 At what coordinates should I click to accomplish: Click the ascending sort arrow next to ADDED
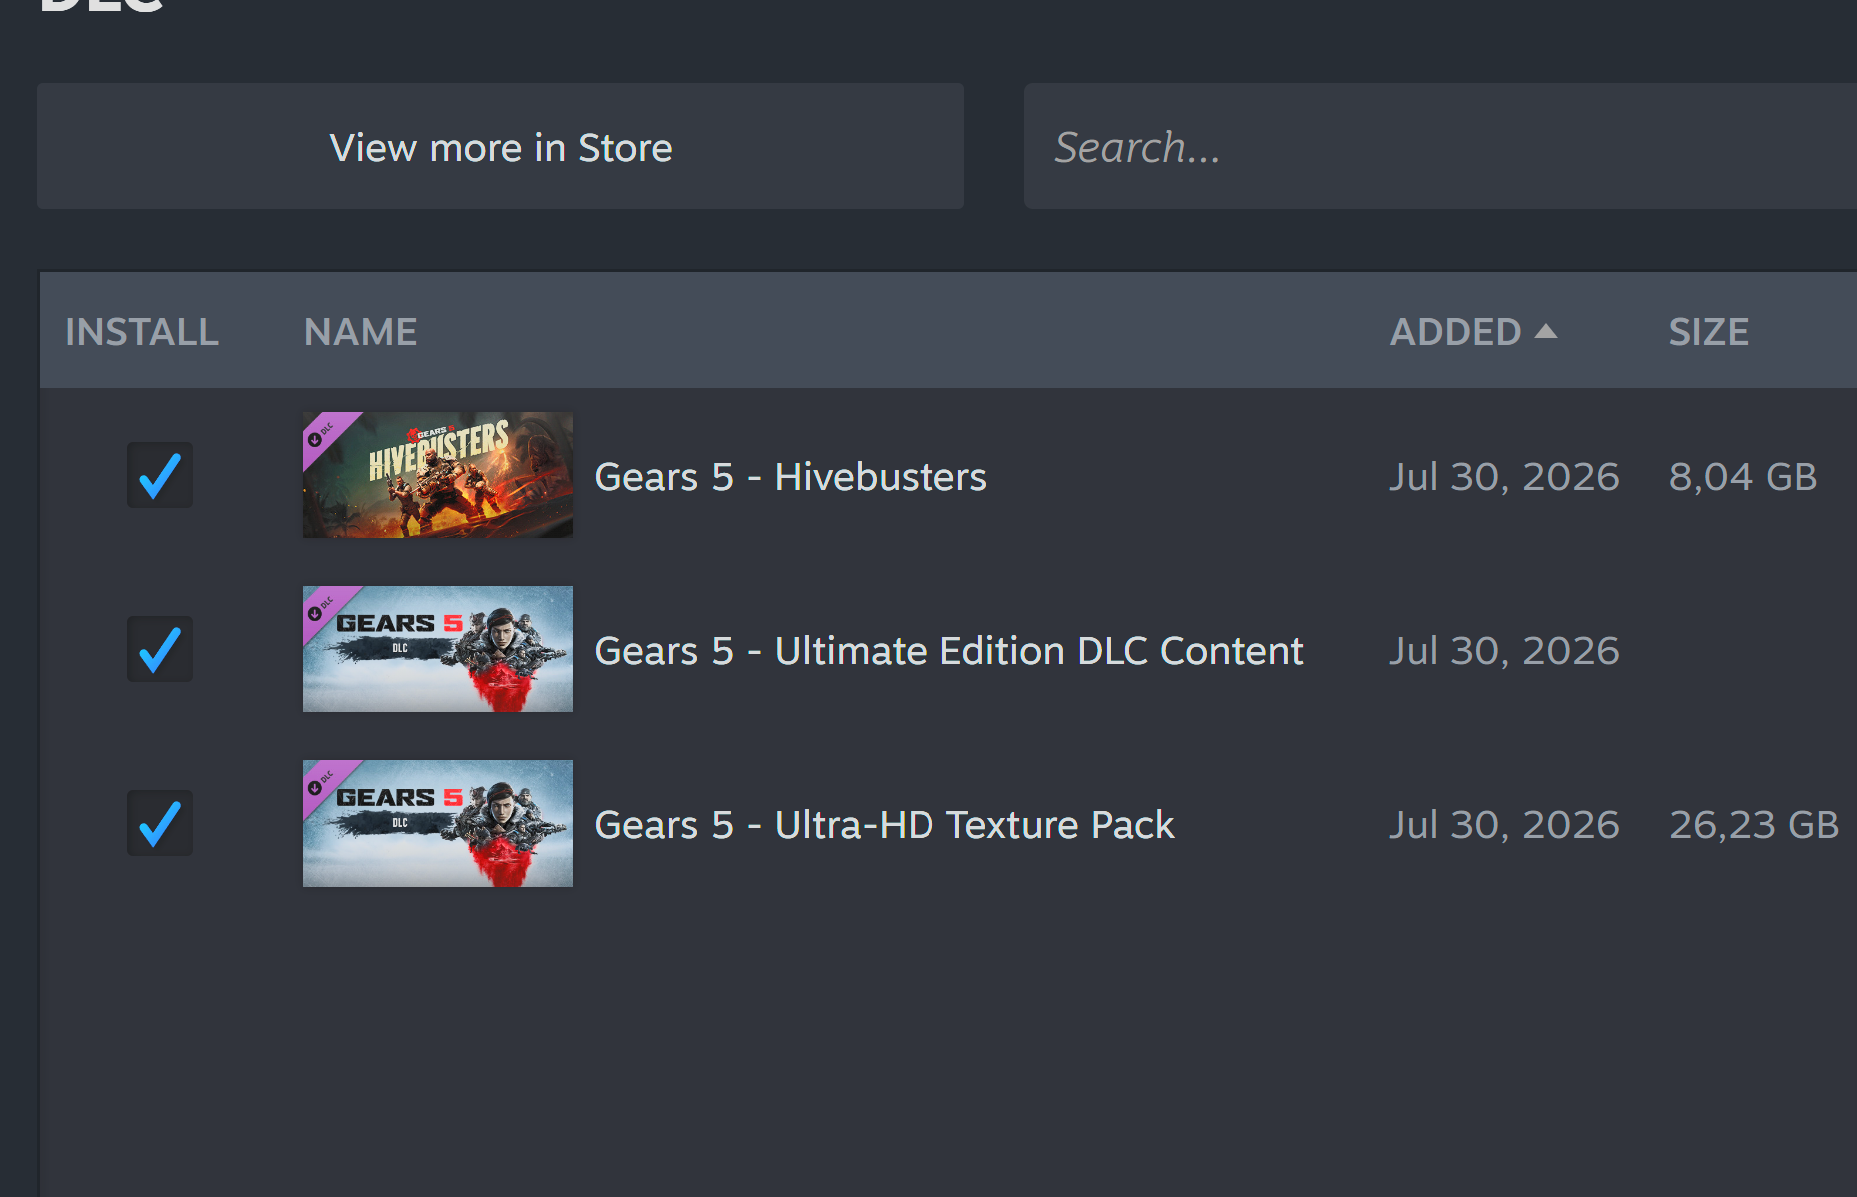[x=1546, y=331]
